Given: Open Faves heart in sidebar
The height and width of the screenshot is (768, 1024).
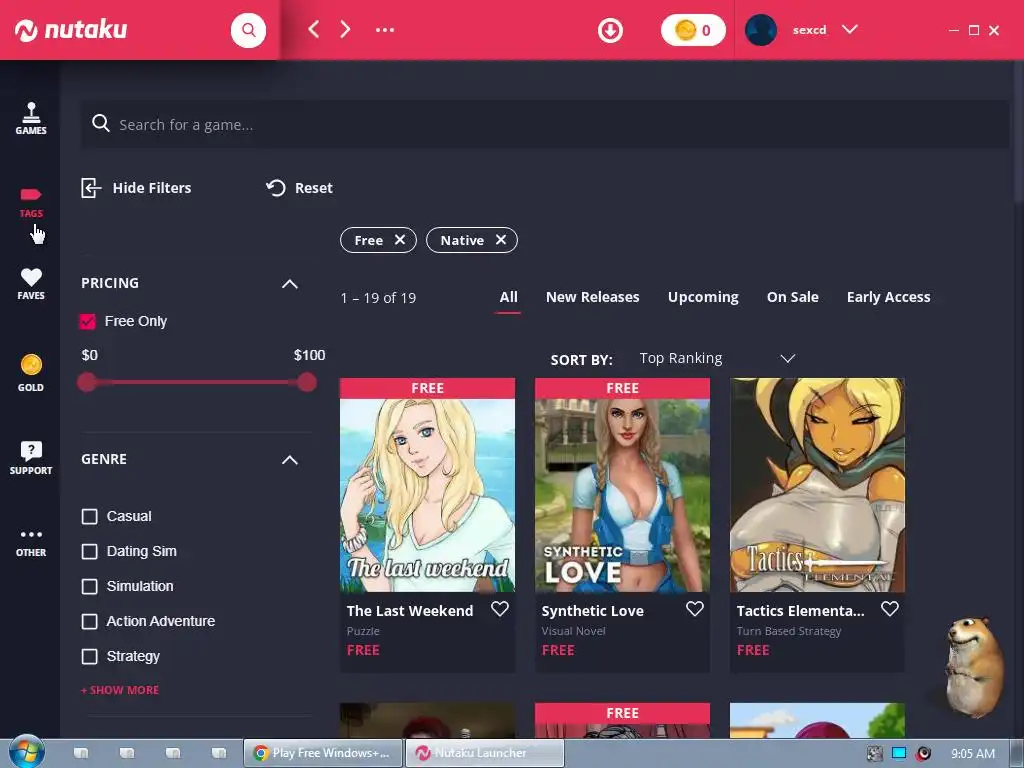Looking at the screenshot, I should pyautogui.click(x=31, y=284).
